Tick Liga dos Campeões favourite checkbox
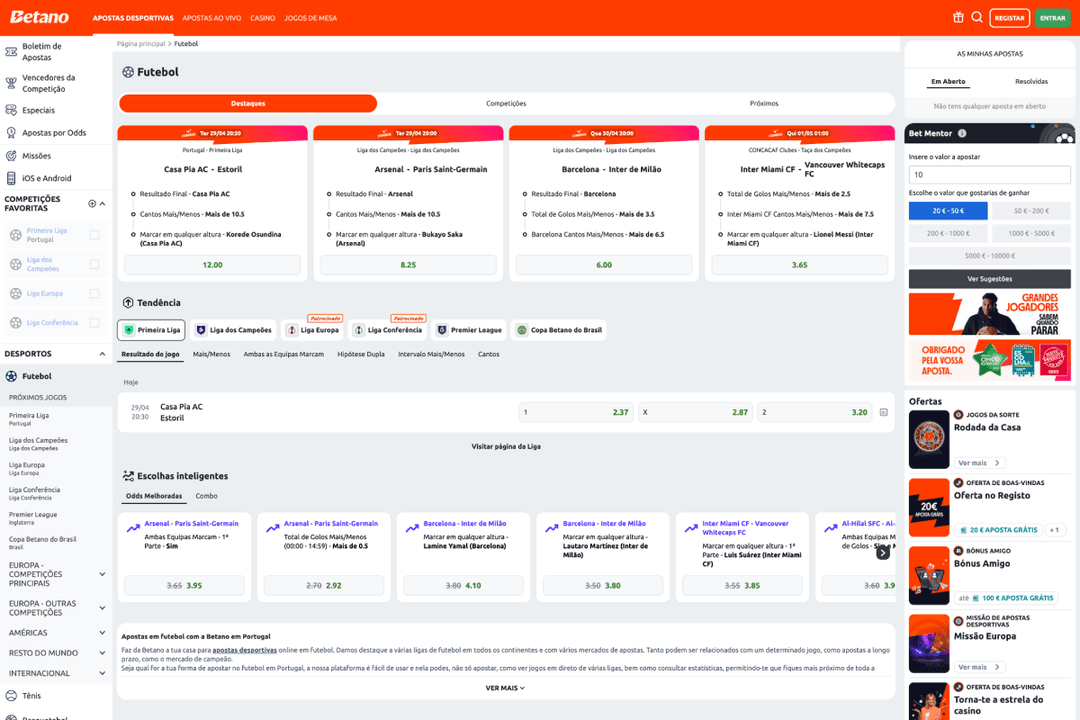This screenshot has width=1080, height=720. [94, 265]
